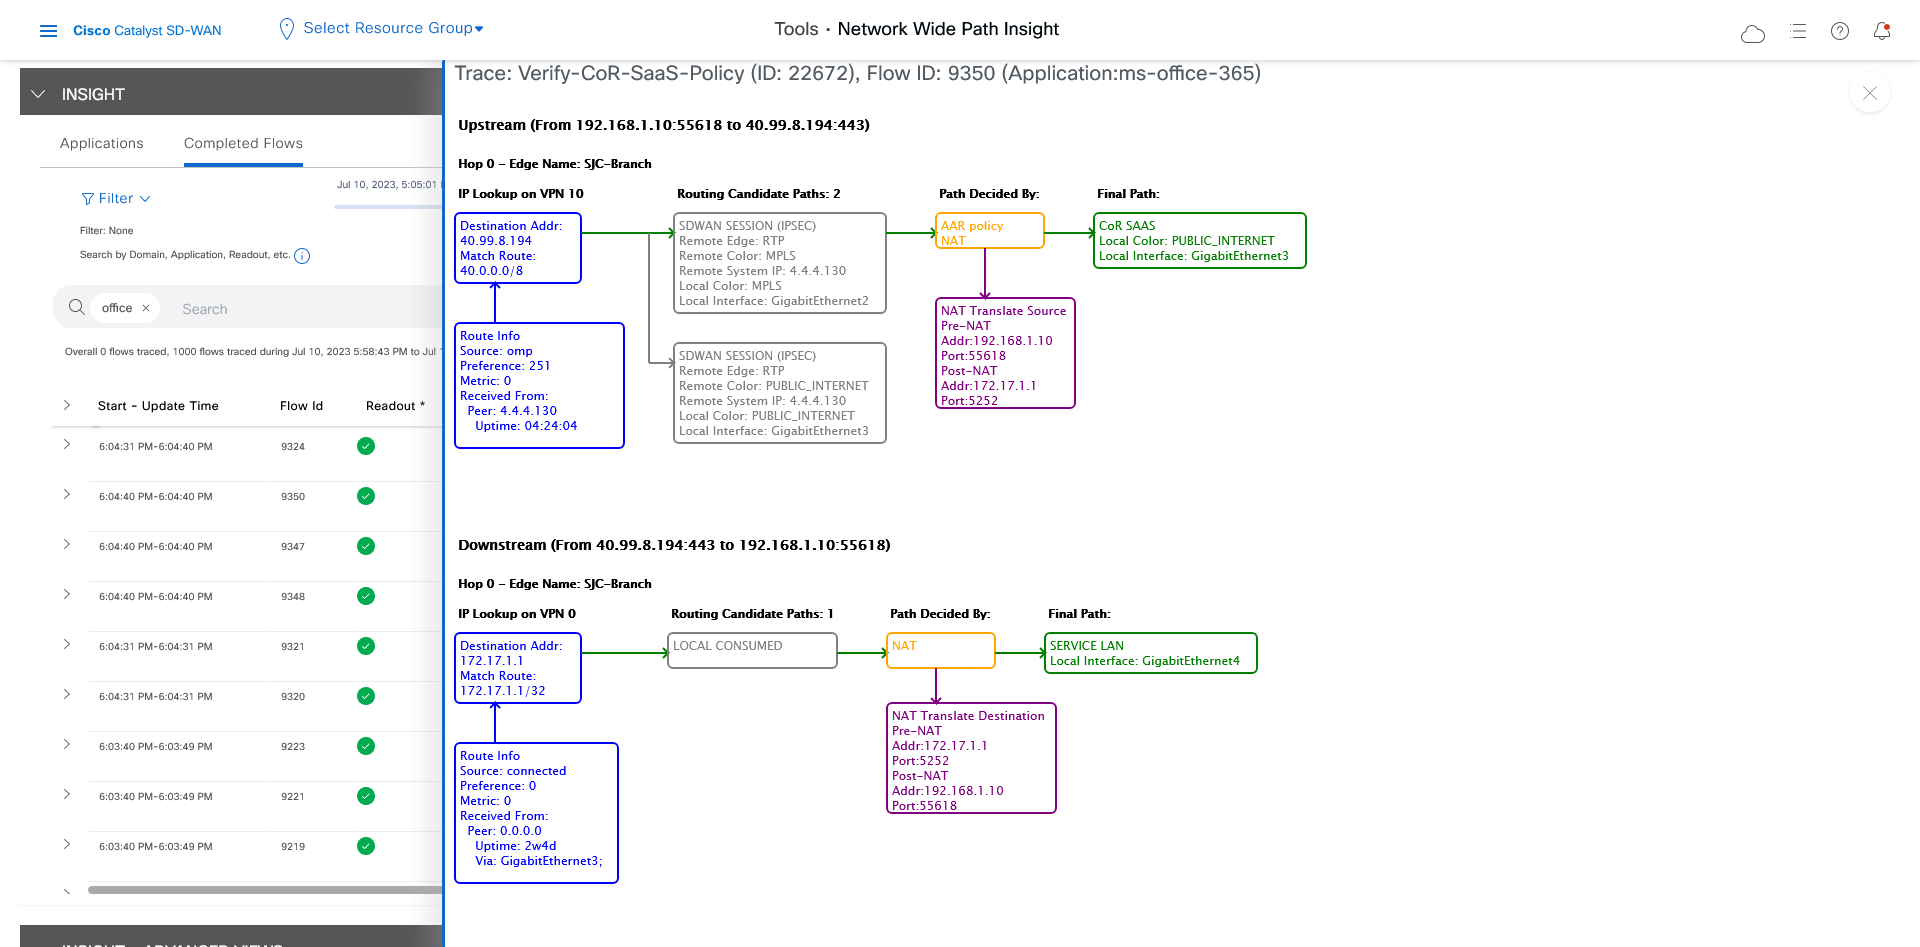Click green readout check for flow 9347
Viewport: 1920px width, 947px height.
tap(366, 546)
